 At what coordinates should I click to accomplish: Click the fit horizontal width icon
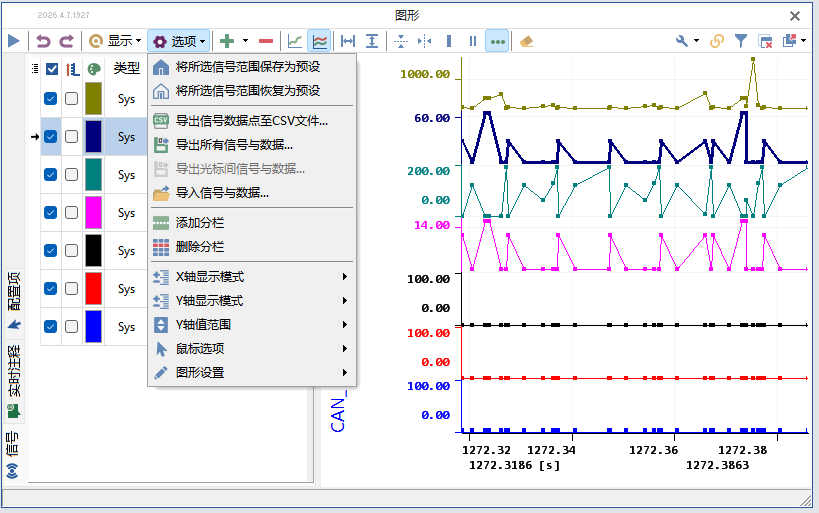[x=348, y=41]
